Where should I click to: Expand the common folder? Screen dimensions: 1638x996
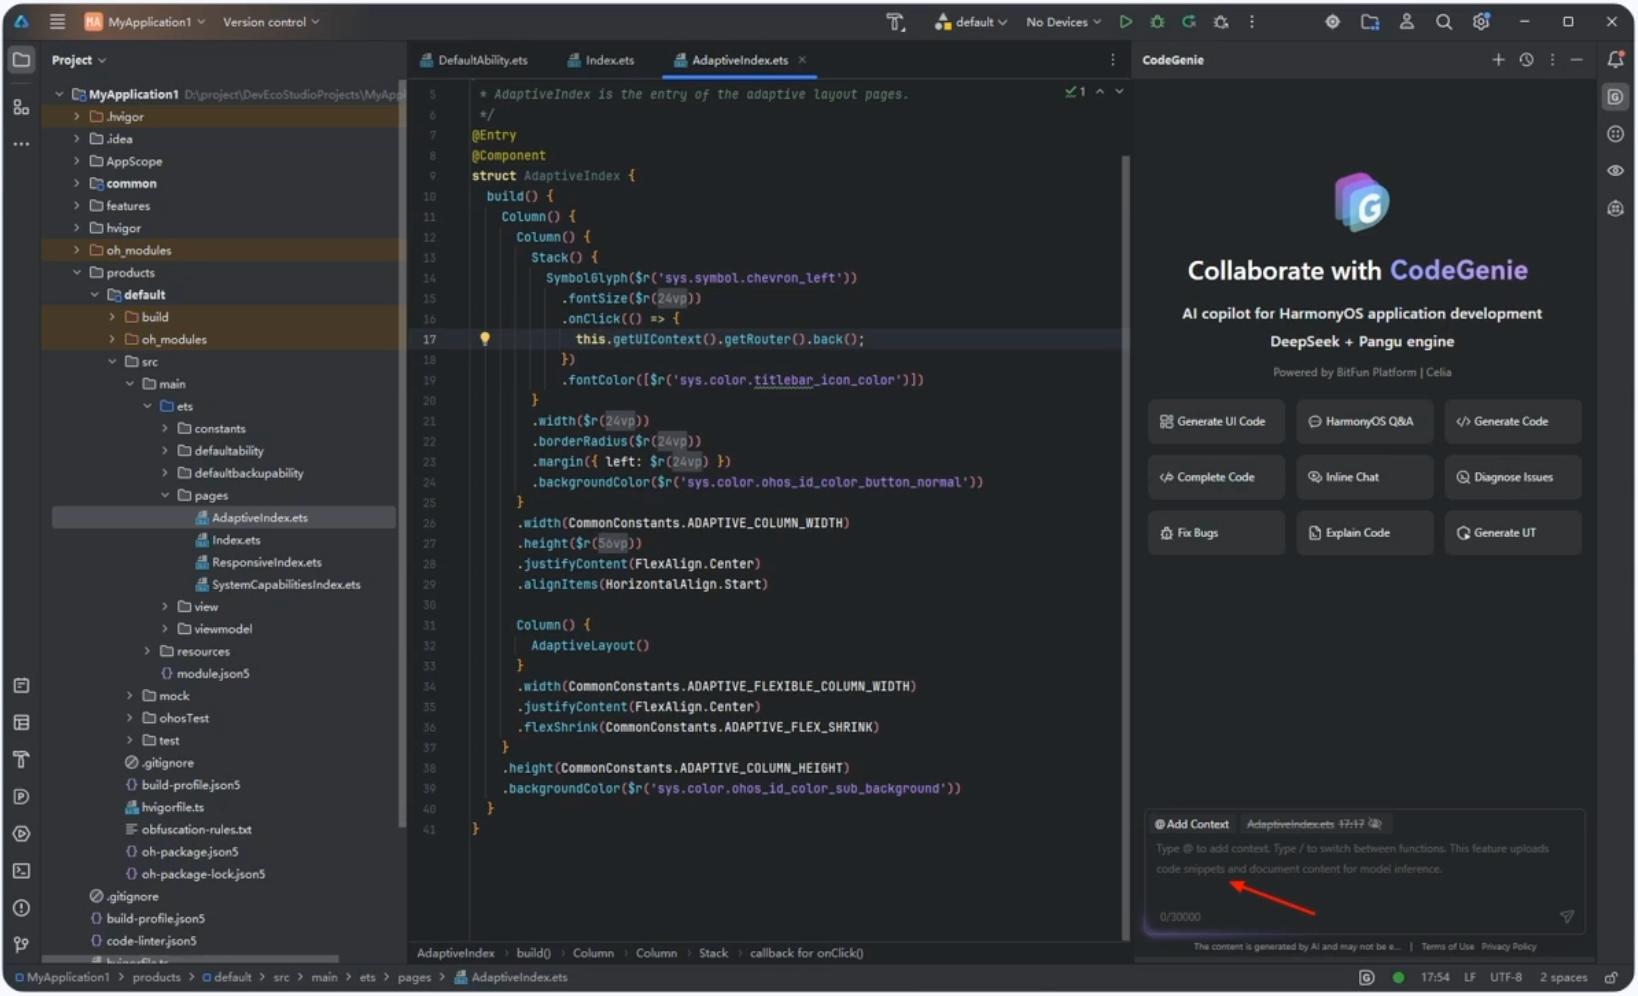77,183
